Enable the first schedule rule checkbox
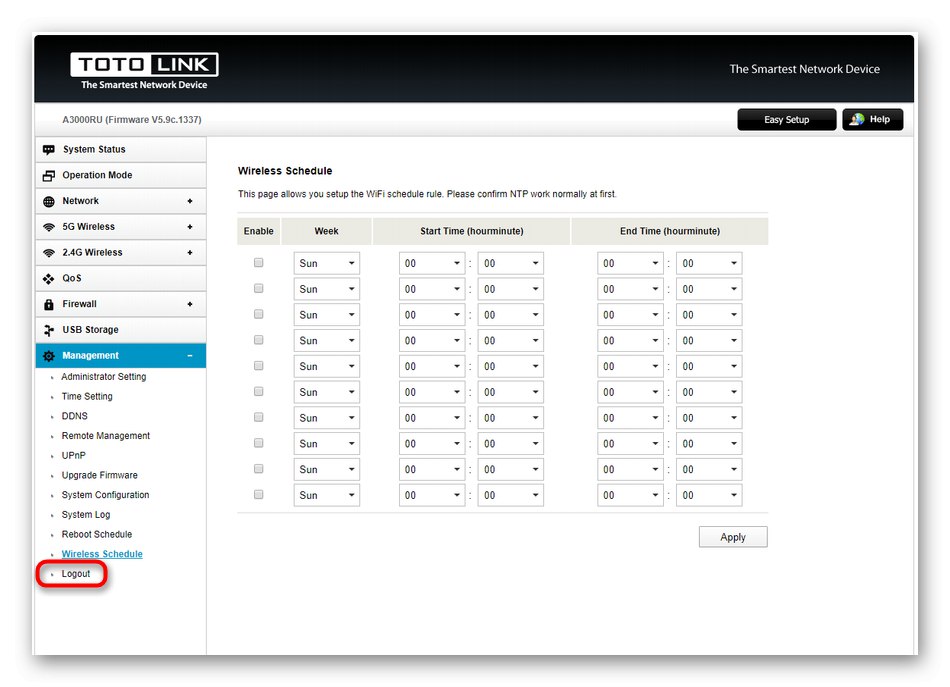Viewport: 950px width, 687px height. coord(259,262)
